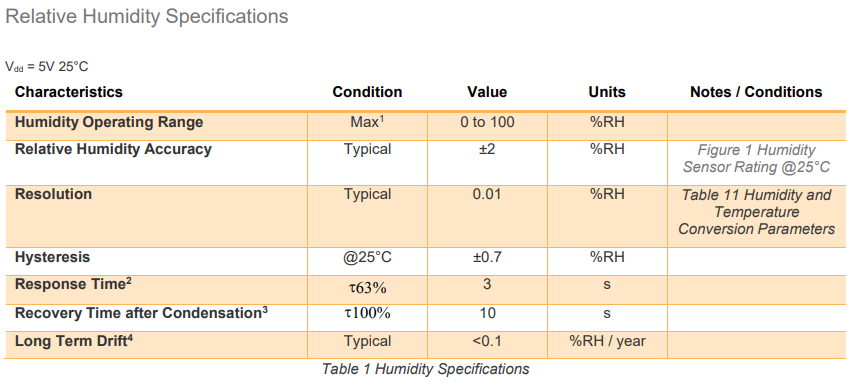This screenshot has height=386, width=855.
Task: Click Recovery Time after Condensation label
Action: (x=141, y=313)
